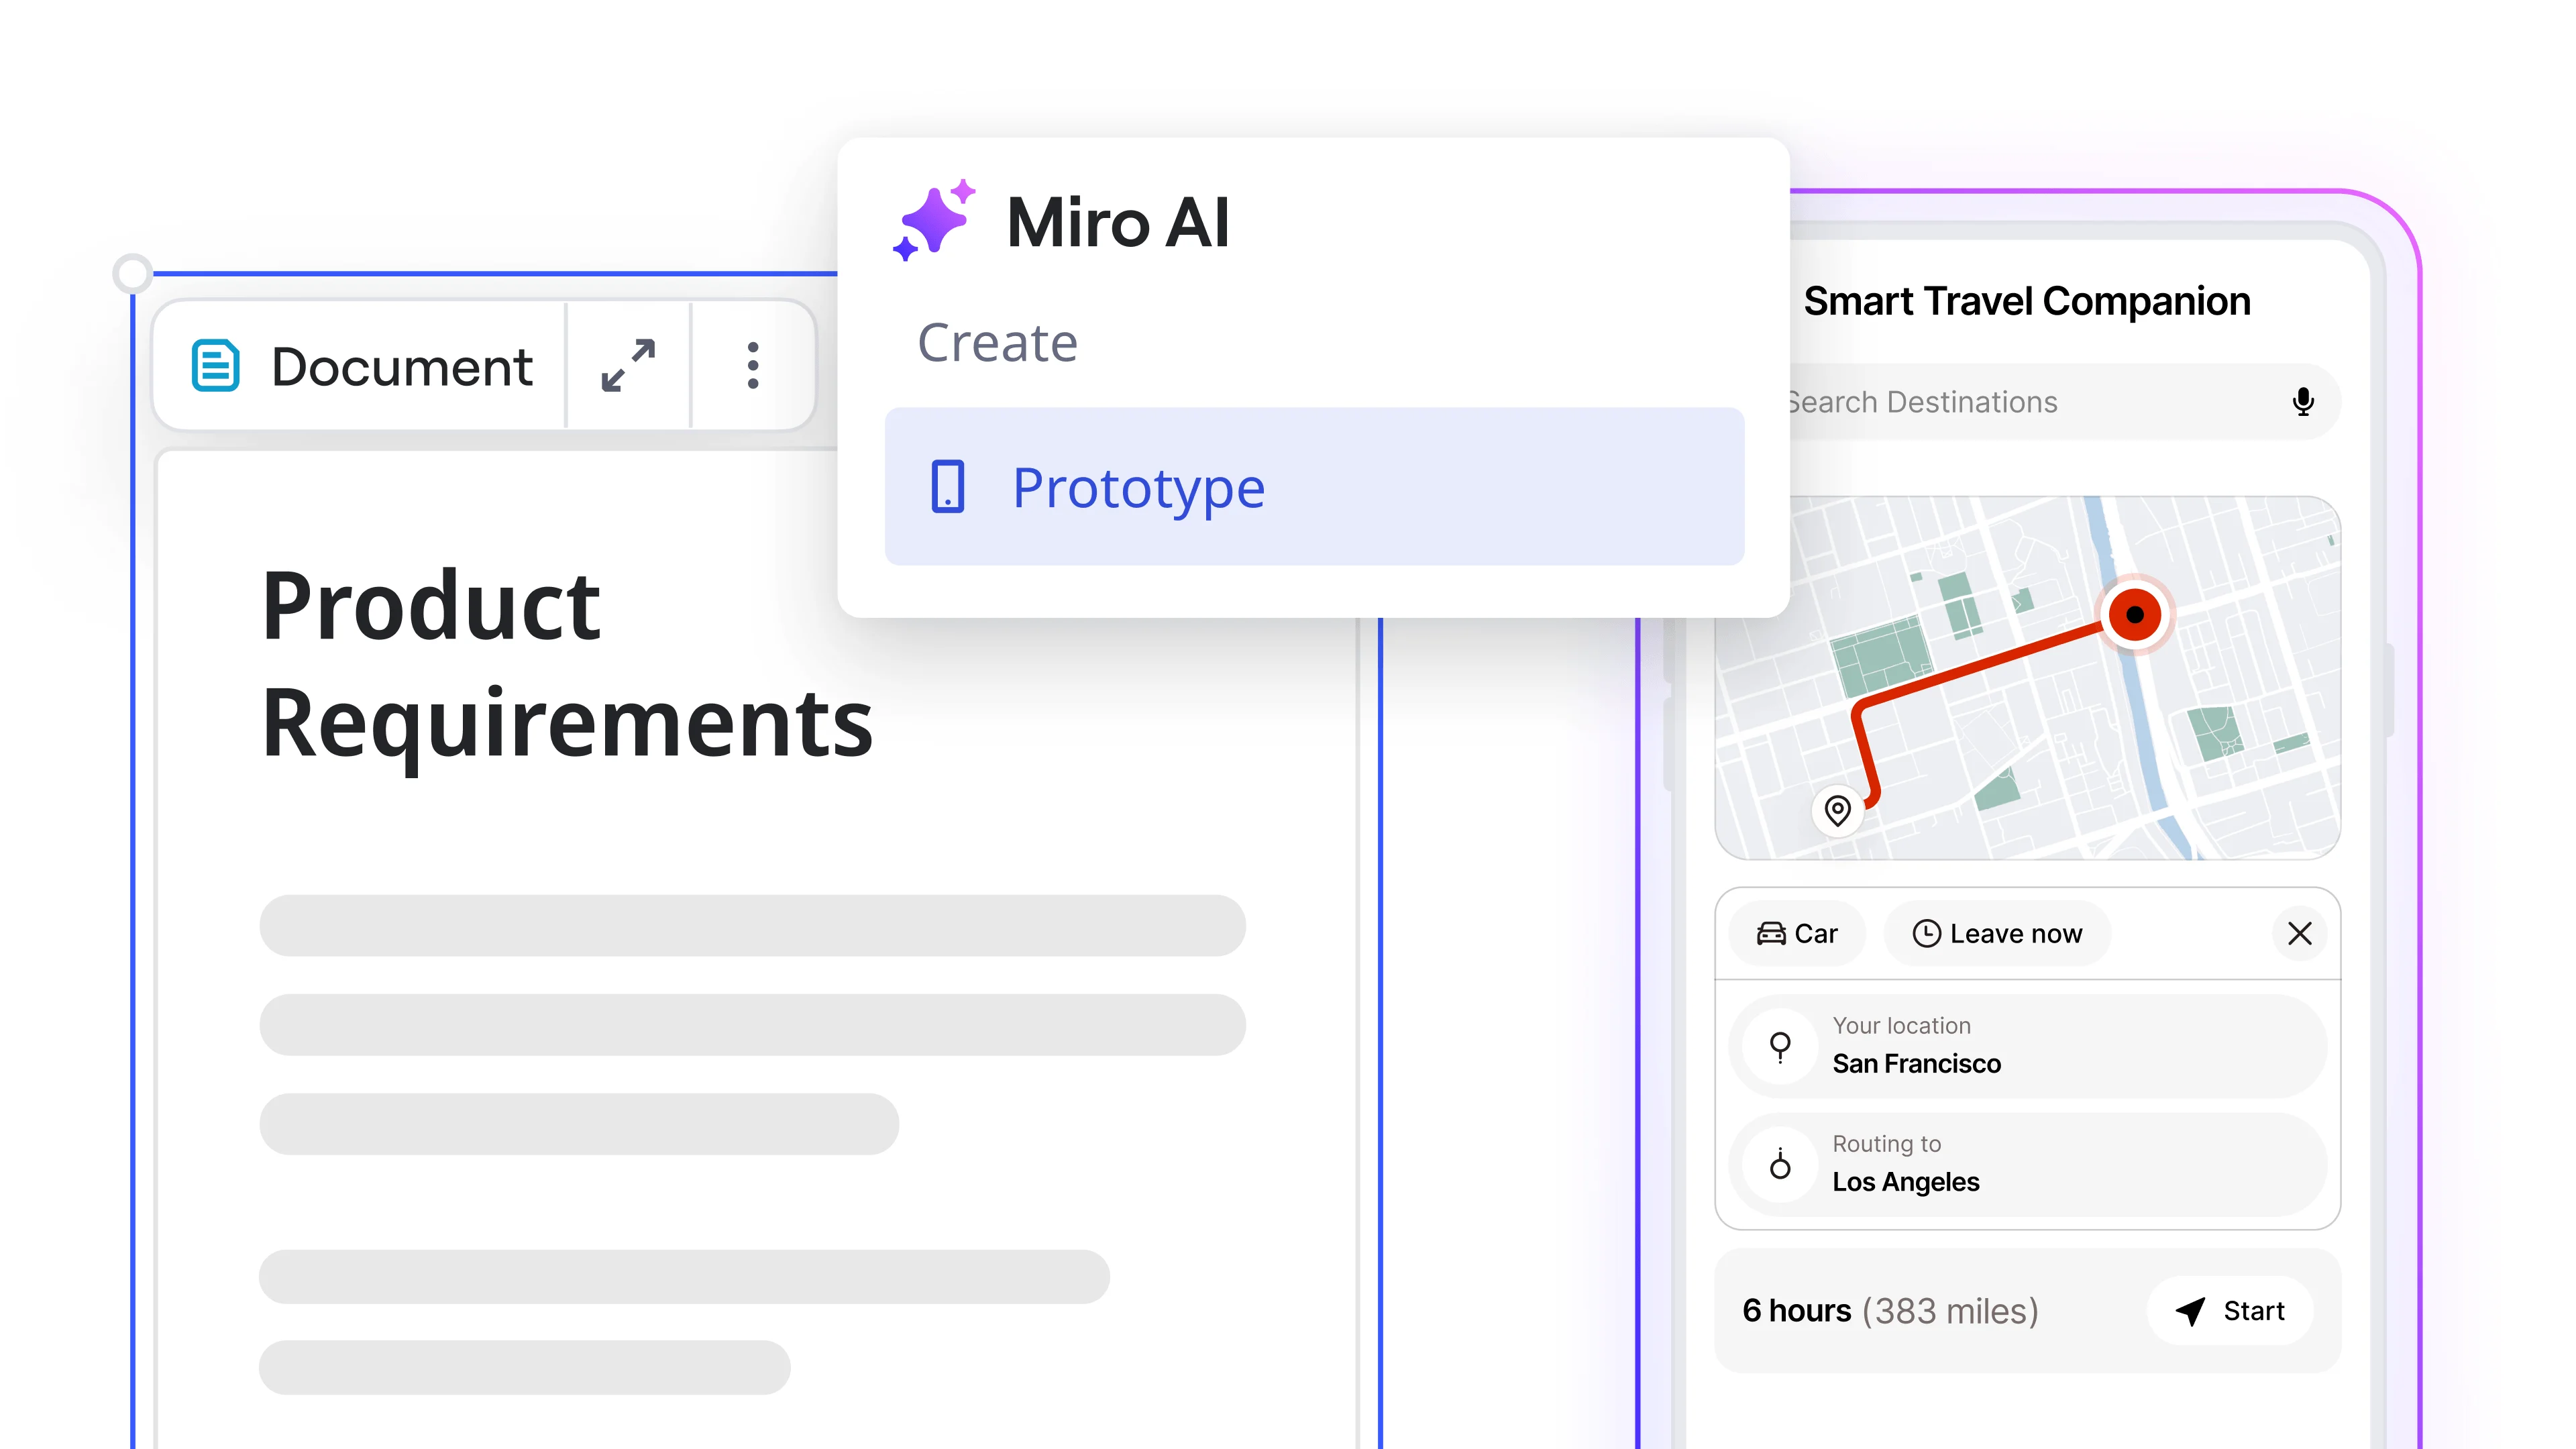2576x1449 pixels.
Task: Click the Create section label
Action: (x=998, y=343)
